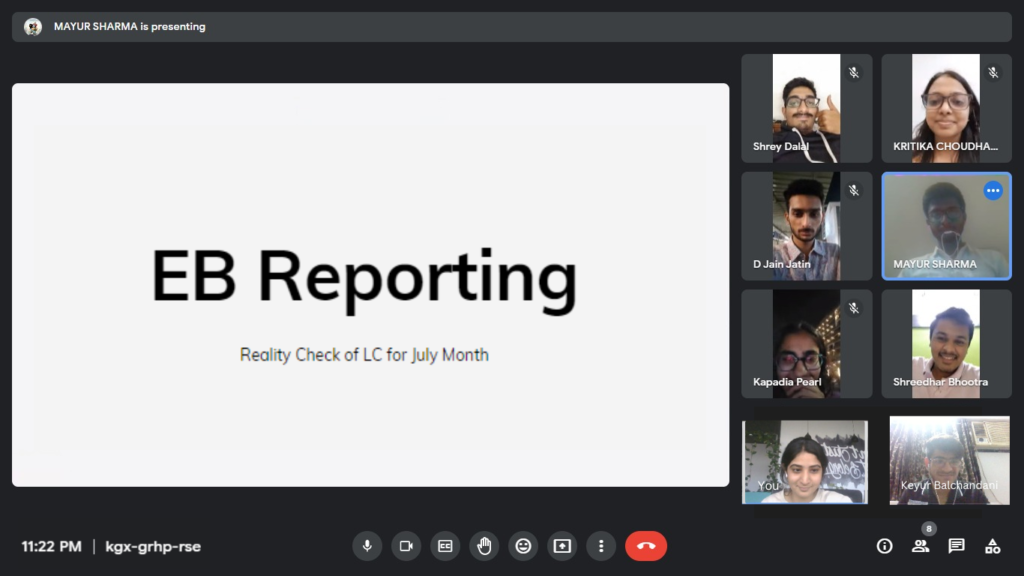Click Kapadia Pearl's video tile
The height and width of the screenshot is (576, 1024).
(806, 344)
